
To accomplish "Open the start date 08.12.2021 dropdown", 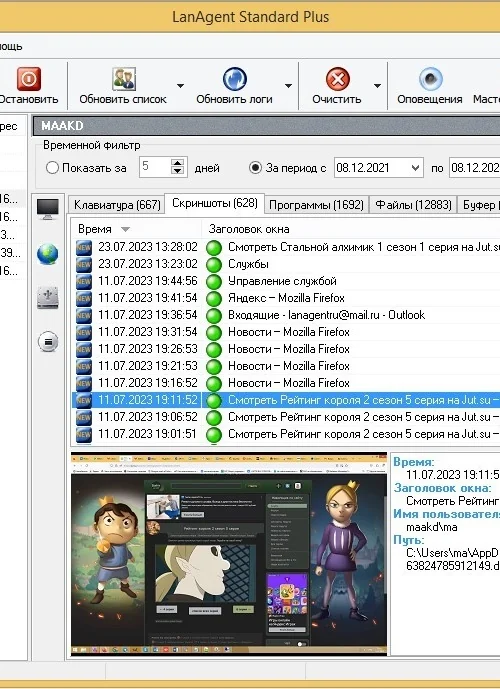I will coord(415,167).
